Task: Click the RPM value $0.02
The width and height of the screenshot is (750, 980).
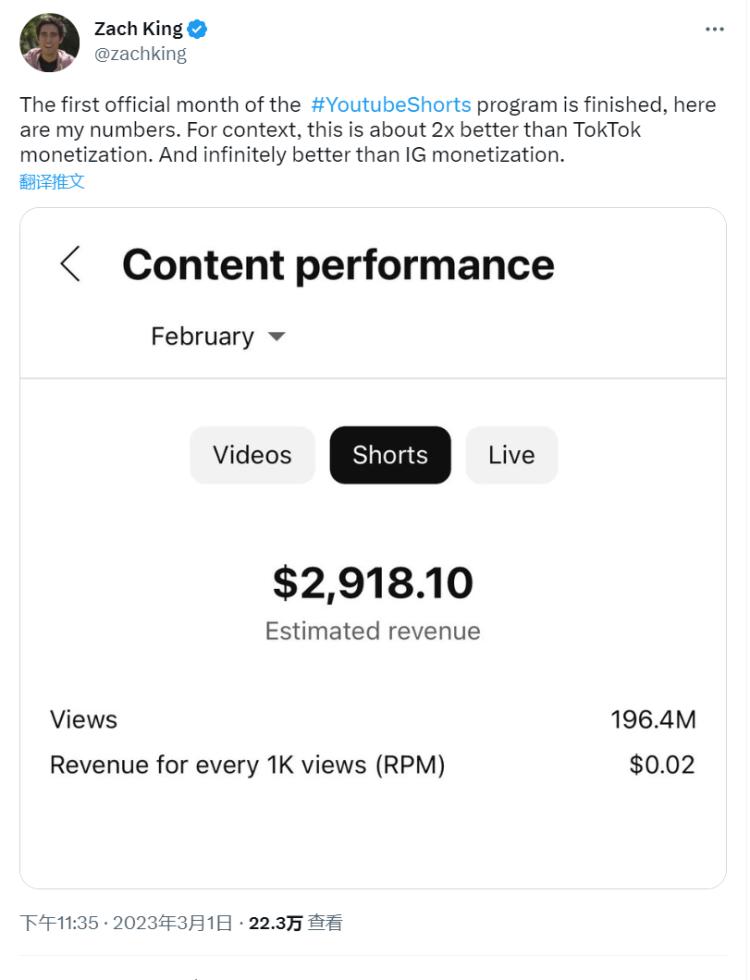Action: [662, 765]
